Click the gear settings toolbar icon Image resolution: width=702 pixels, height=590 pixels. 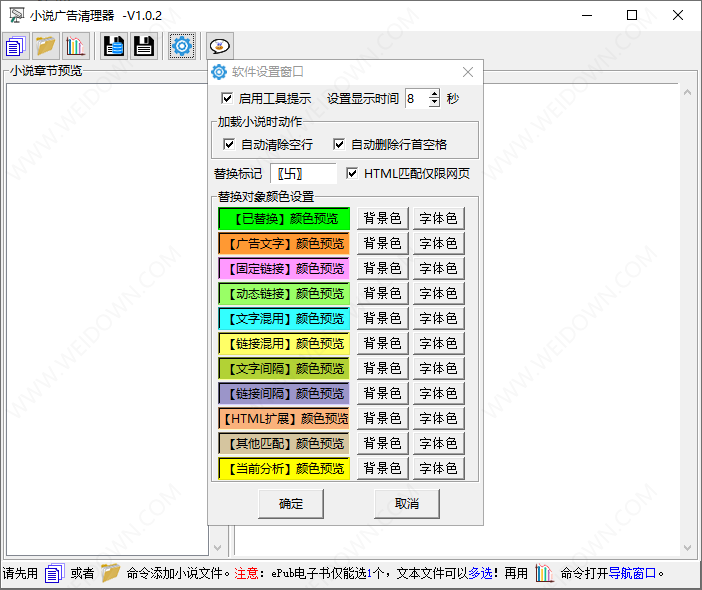point(182,46)
